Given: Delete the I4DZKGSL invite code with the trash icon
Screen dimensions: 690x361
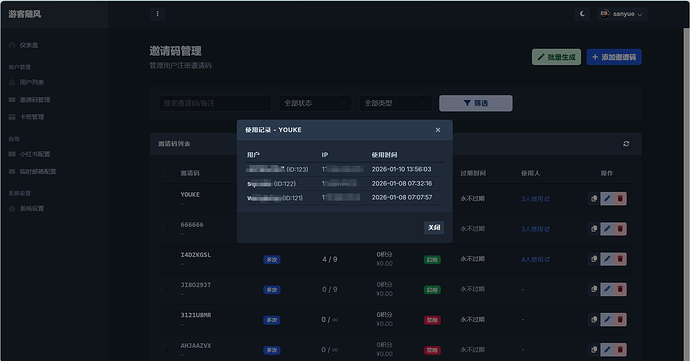Looking at the screenshot, I should coord(620,259).
